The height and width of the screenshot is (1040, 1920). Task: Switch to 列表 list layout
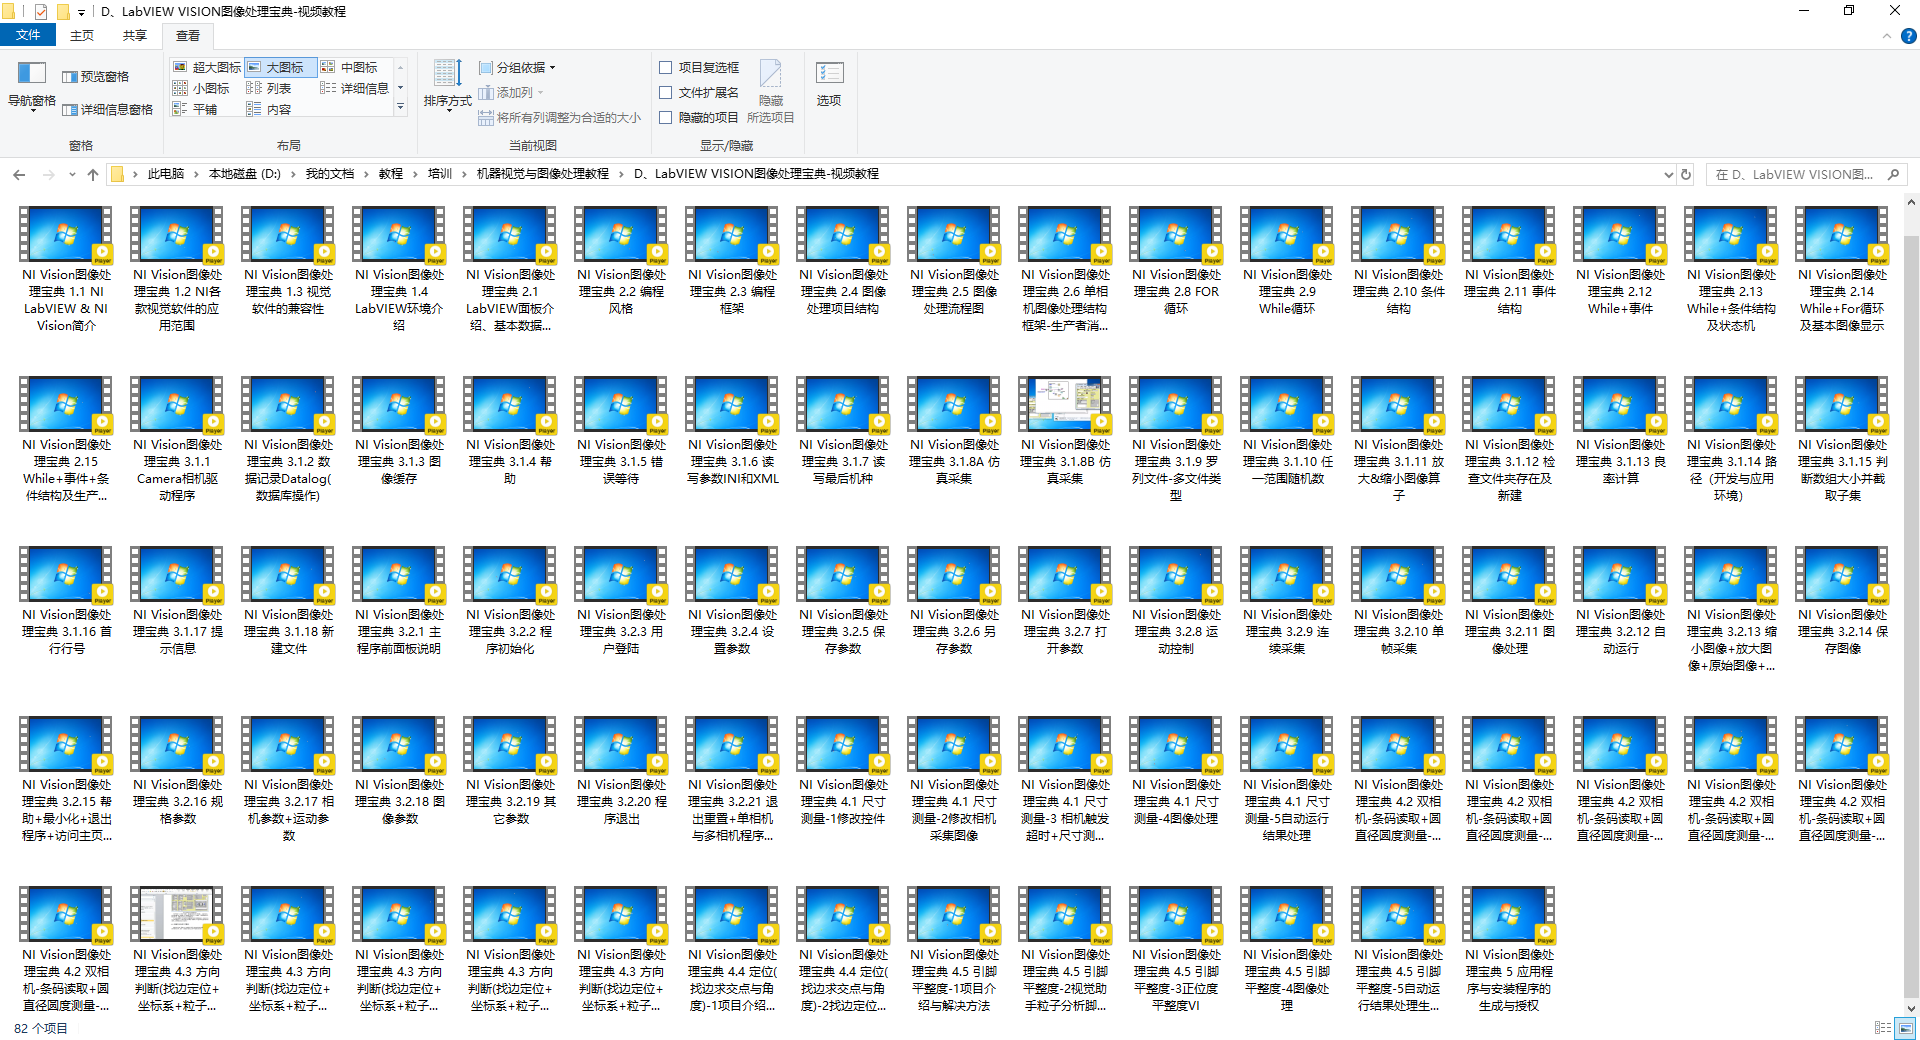pos(270,88)
